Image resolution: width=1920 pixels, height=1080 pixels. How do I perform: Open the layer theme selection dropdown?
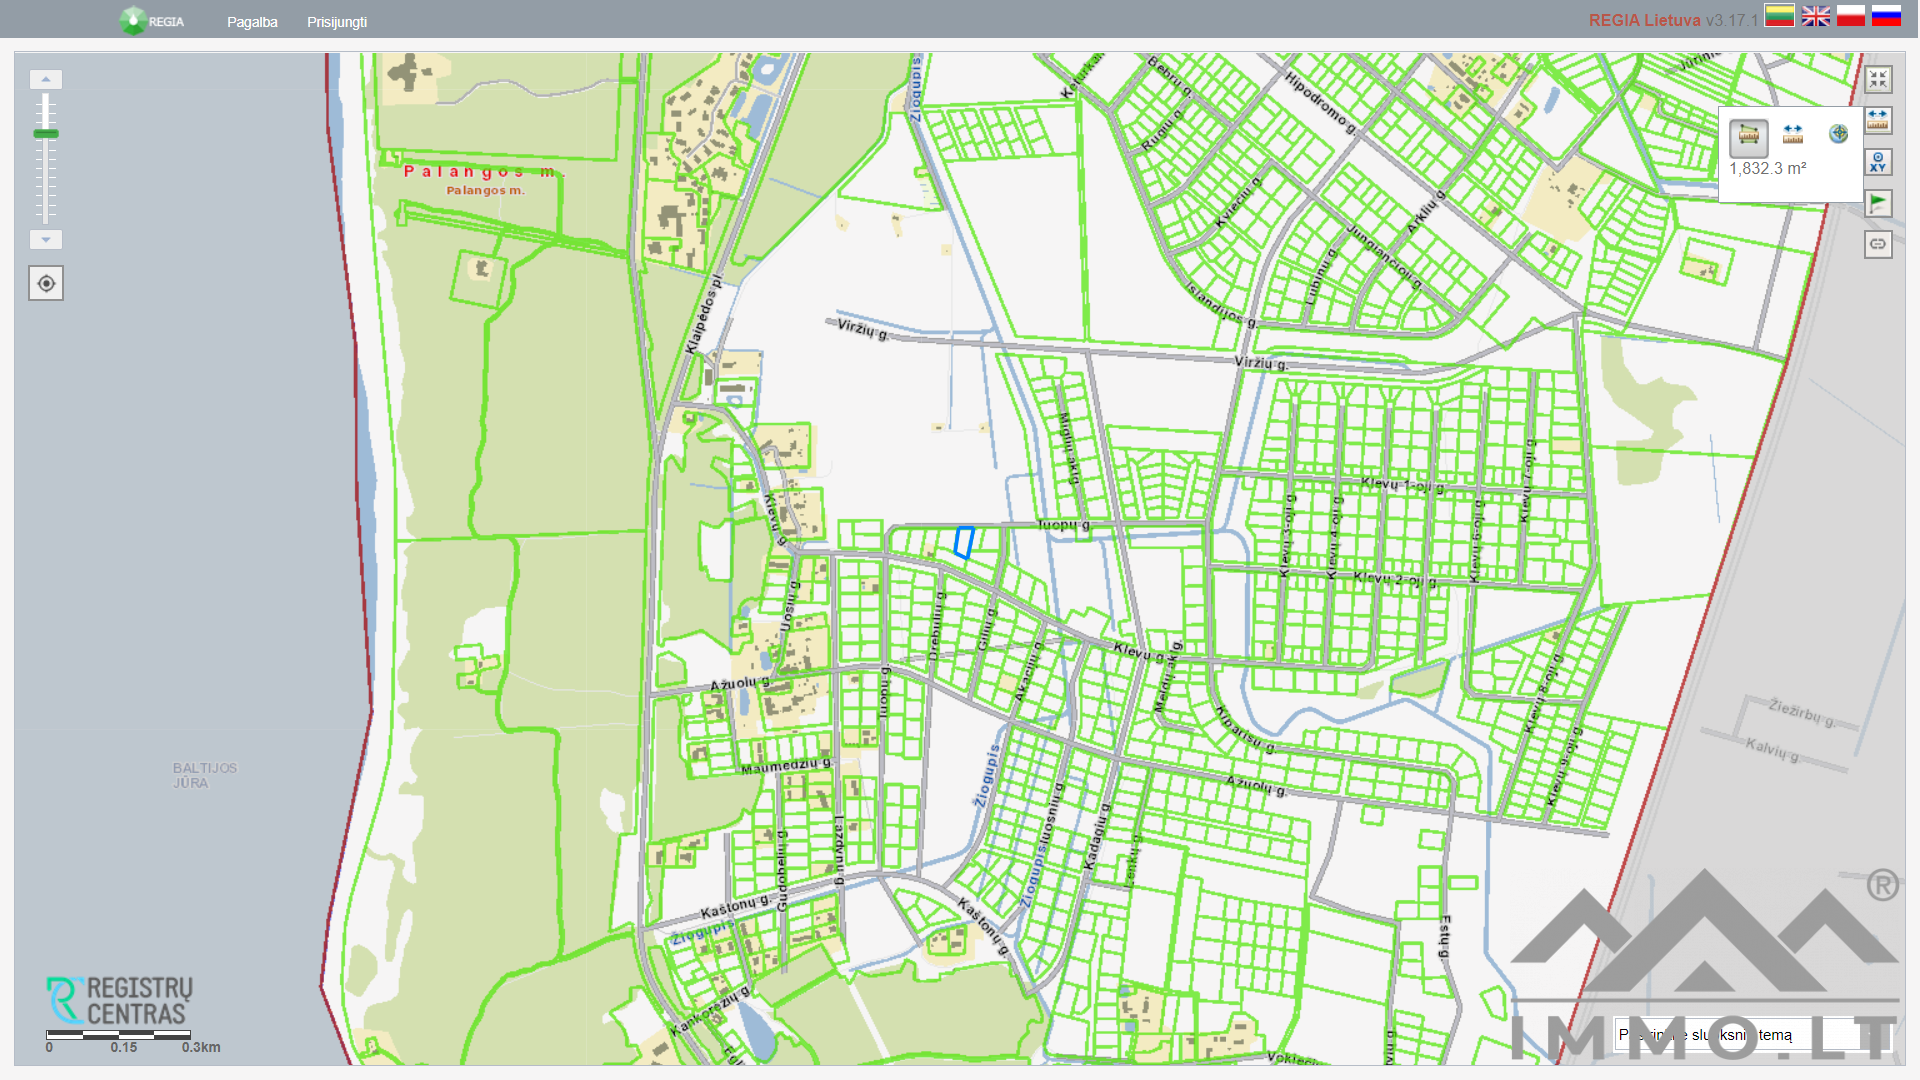click(x=1750, y=1035)
